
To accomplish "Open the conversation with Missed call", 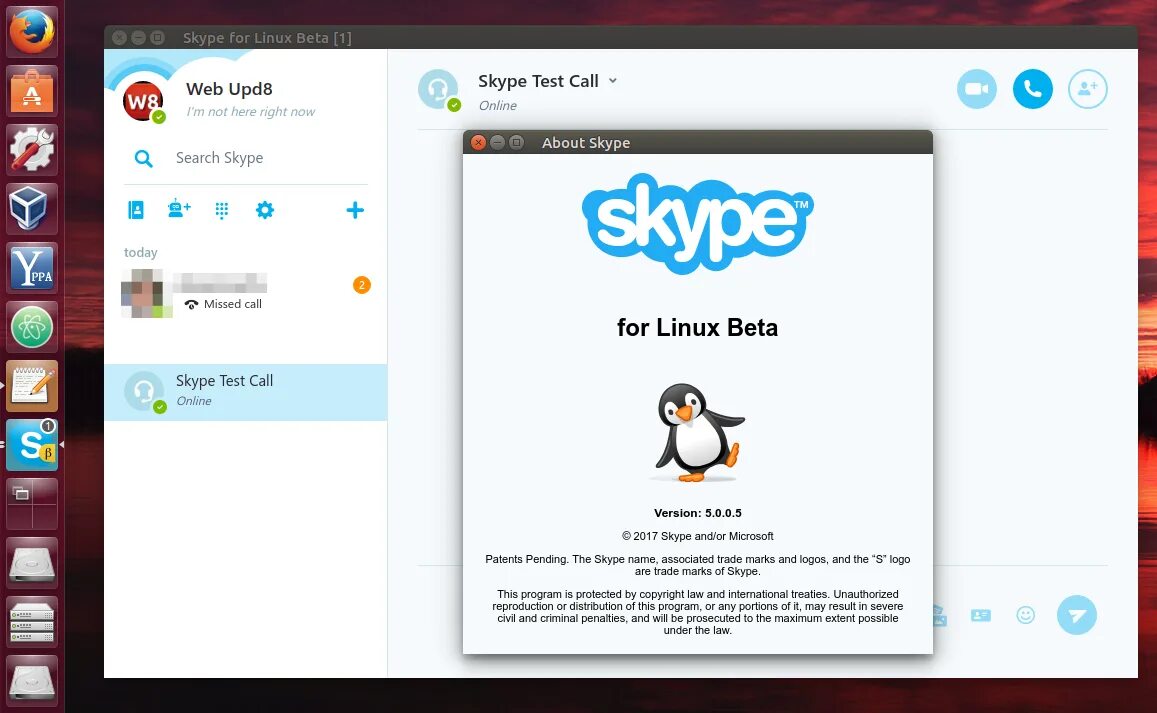I will tap(246, 294).
